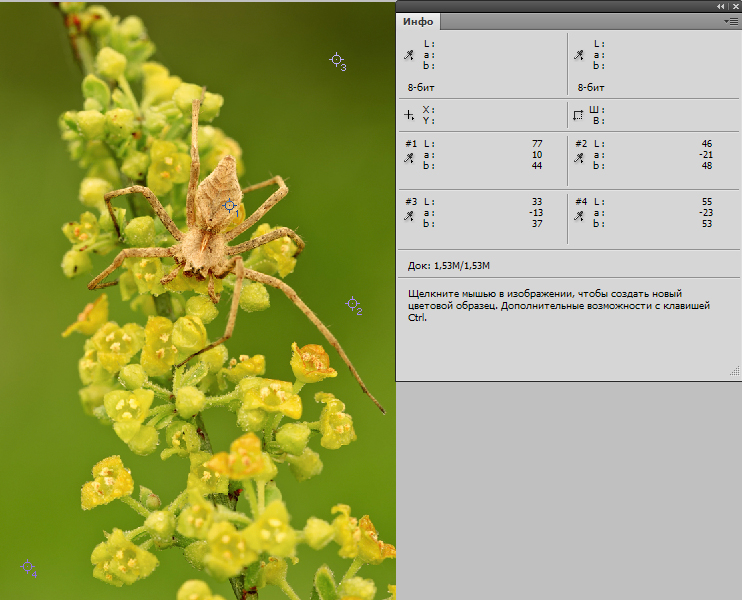
Task: Click the left 8-бит bit depth label
Action: [422, 88]
